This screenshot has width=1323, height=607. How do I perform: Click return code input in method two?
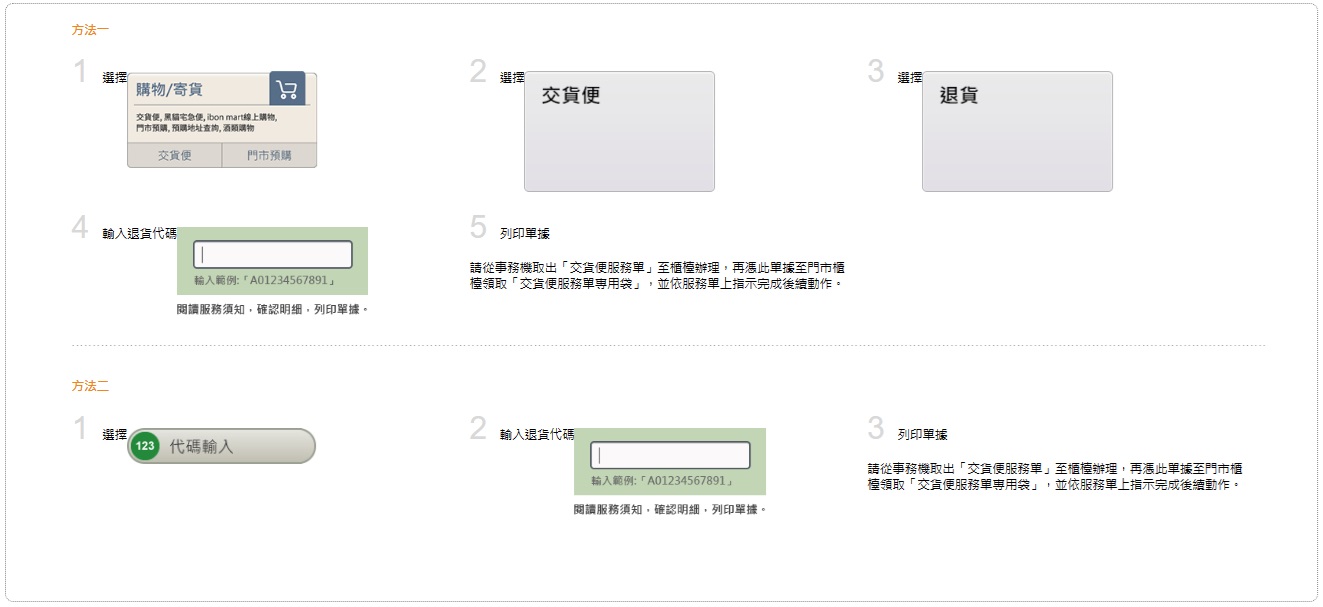click(670, 455)
